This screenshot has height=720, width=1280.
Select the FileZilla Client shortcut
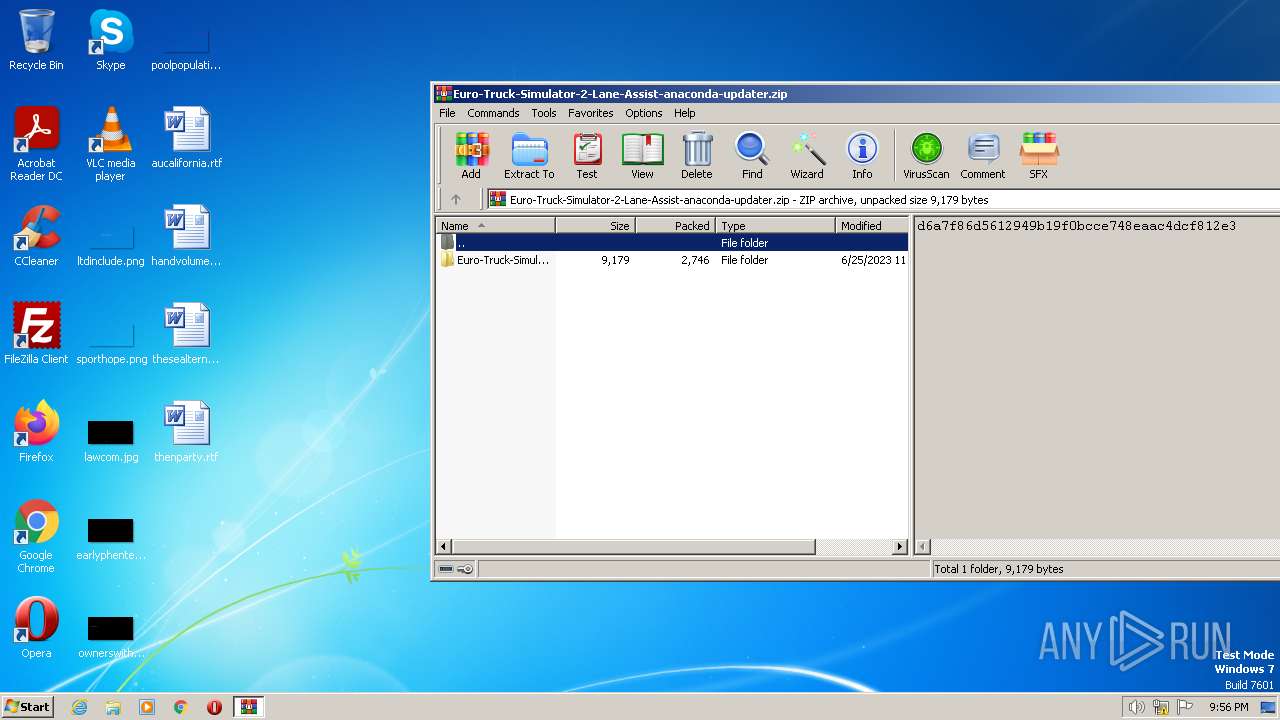tap(36, 334)
